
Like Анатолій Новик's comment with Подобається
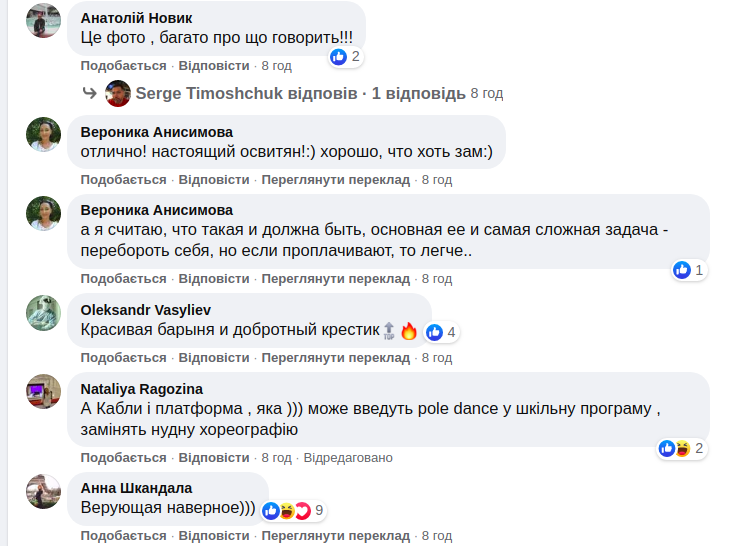point(123,66)
